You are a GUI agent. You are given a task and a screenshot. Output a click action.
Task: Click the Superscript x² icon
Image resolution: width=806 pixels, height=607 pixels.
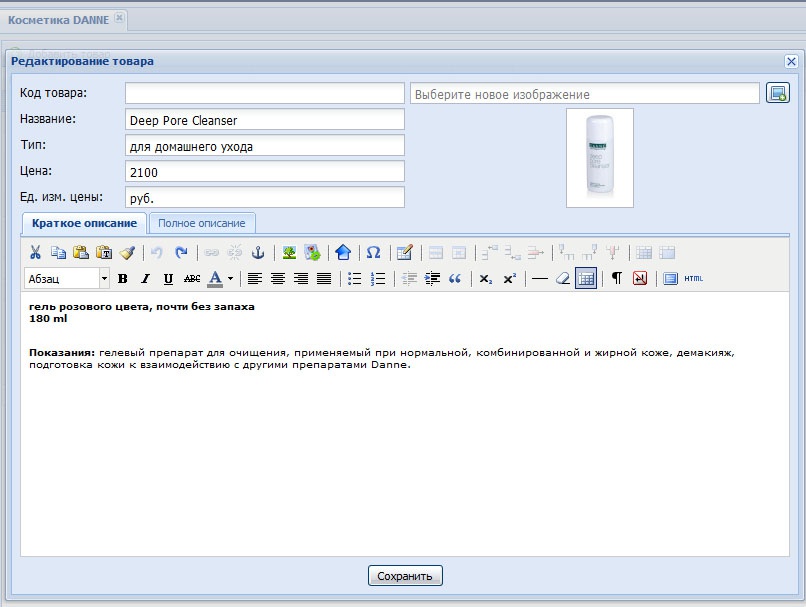509,279
